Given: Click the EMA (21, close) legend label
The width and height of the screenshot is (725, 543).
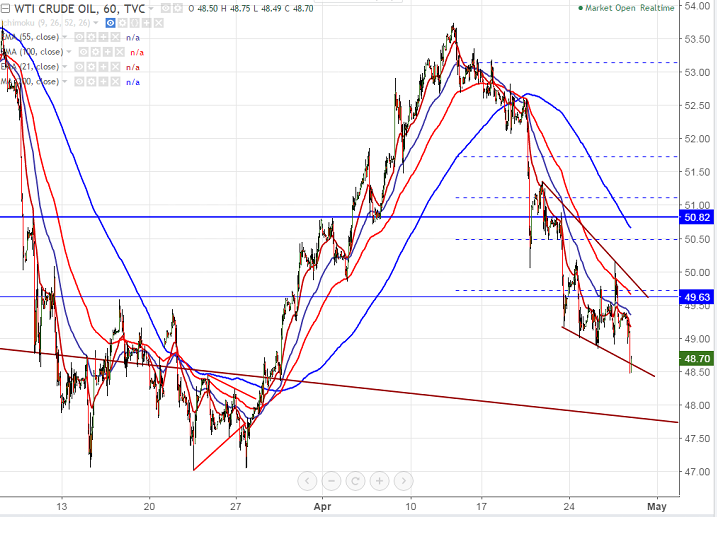Looking at the screenshot, I should click(x=31, y=67).
